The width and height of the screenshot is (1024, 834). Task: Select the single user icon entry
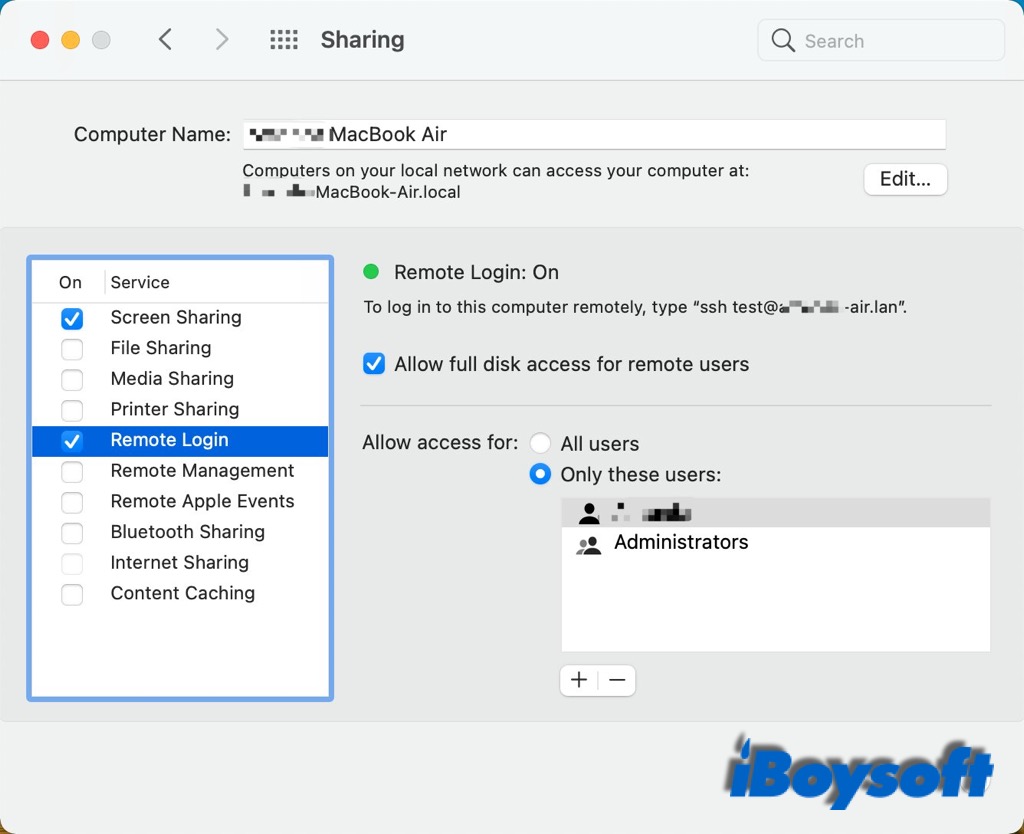tap(589, 514)
